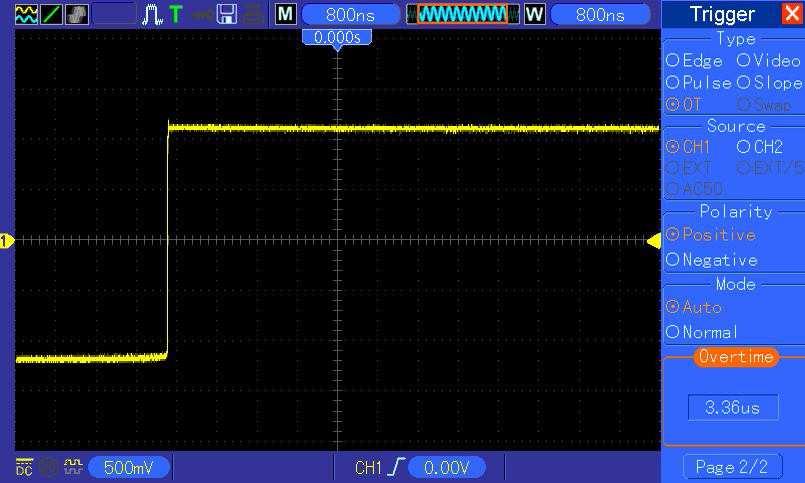Click the Overtime label button
Image resolution: width=805 pixels, height=483 pixels.
tap(736, 357)
